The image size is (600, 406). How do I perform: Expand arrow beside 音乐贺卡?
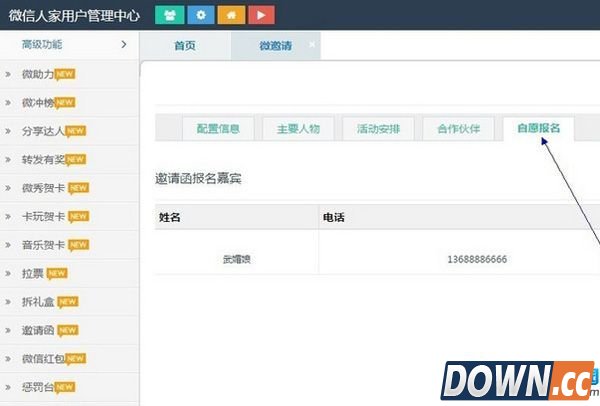[x=7, y=245]
